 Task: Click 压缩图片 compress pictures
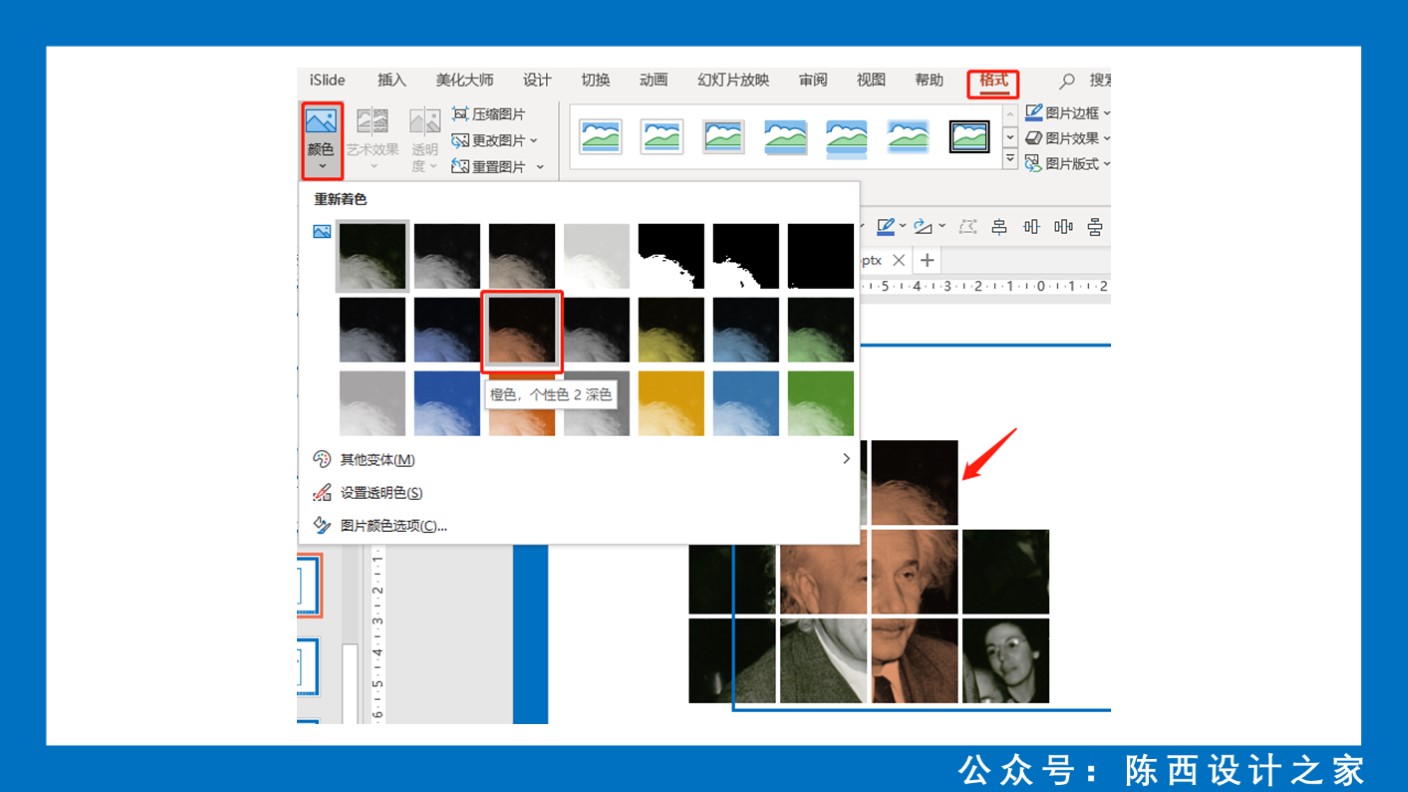[489, 114]
